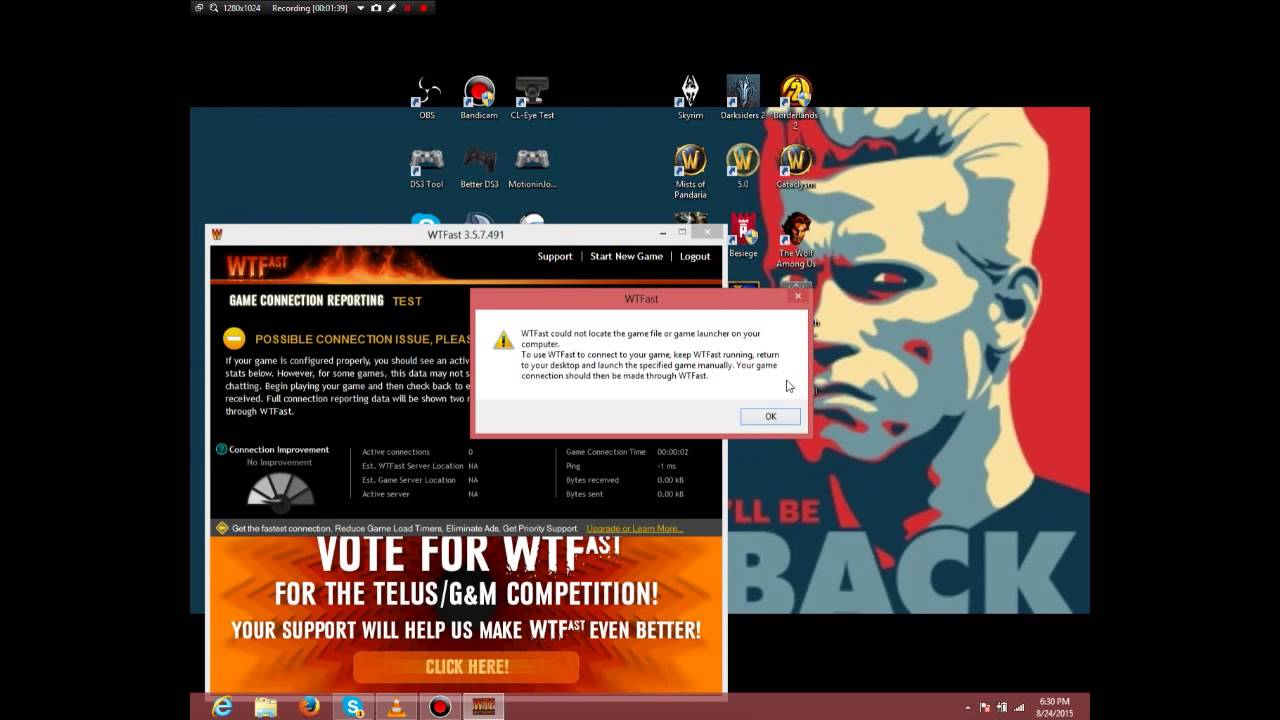
Task: Switch to Bandicam in the taskbar
Action: point(440,707)
